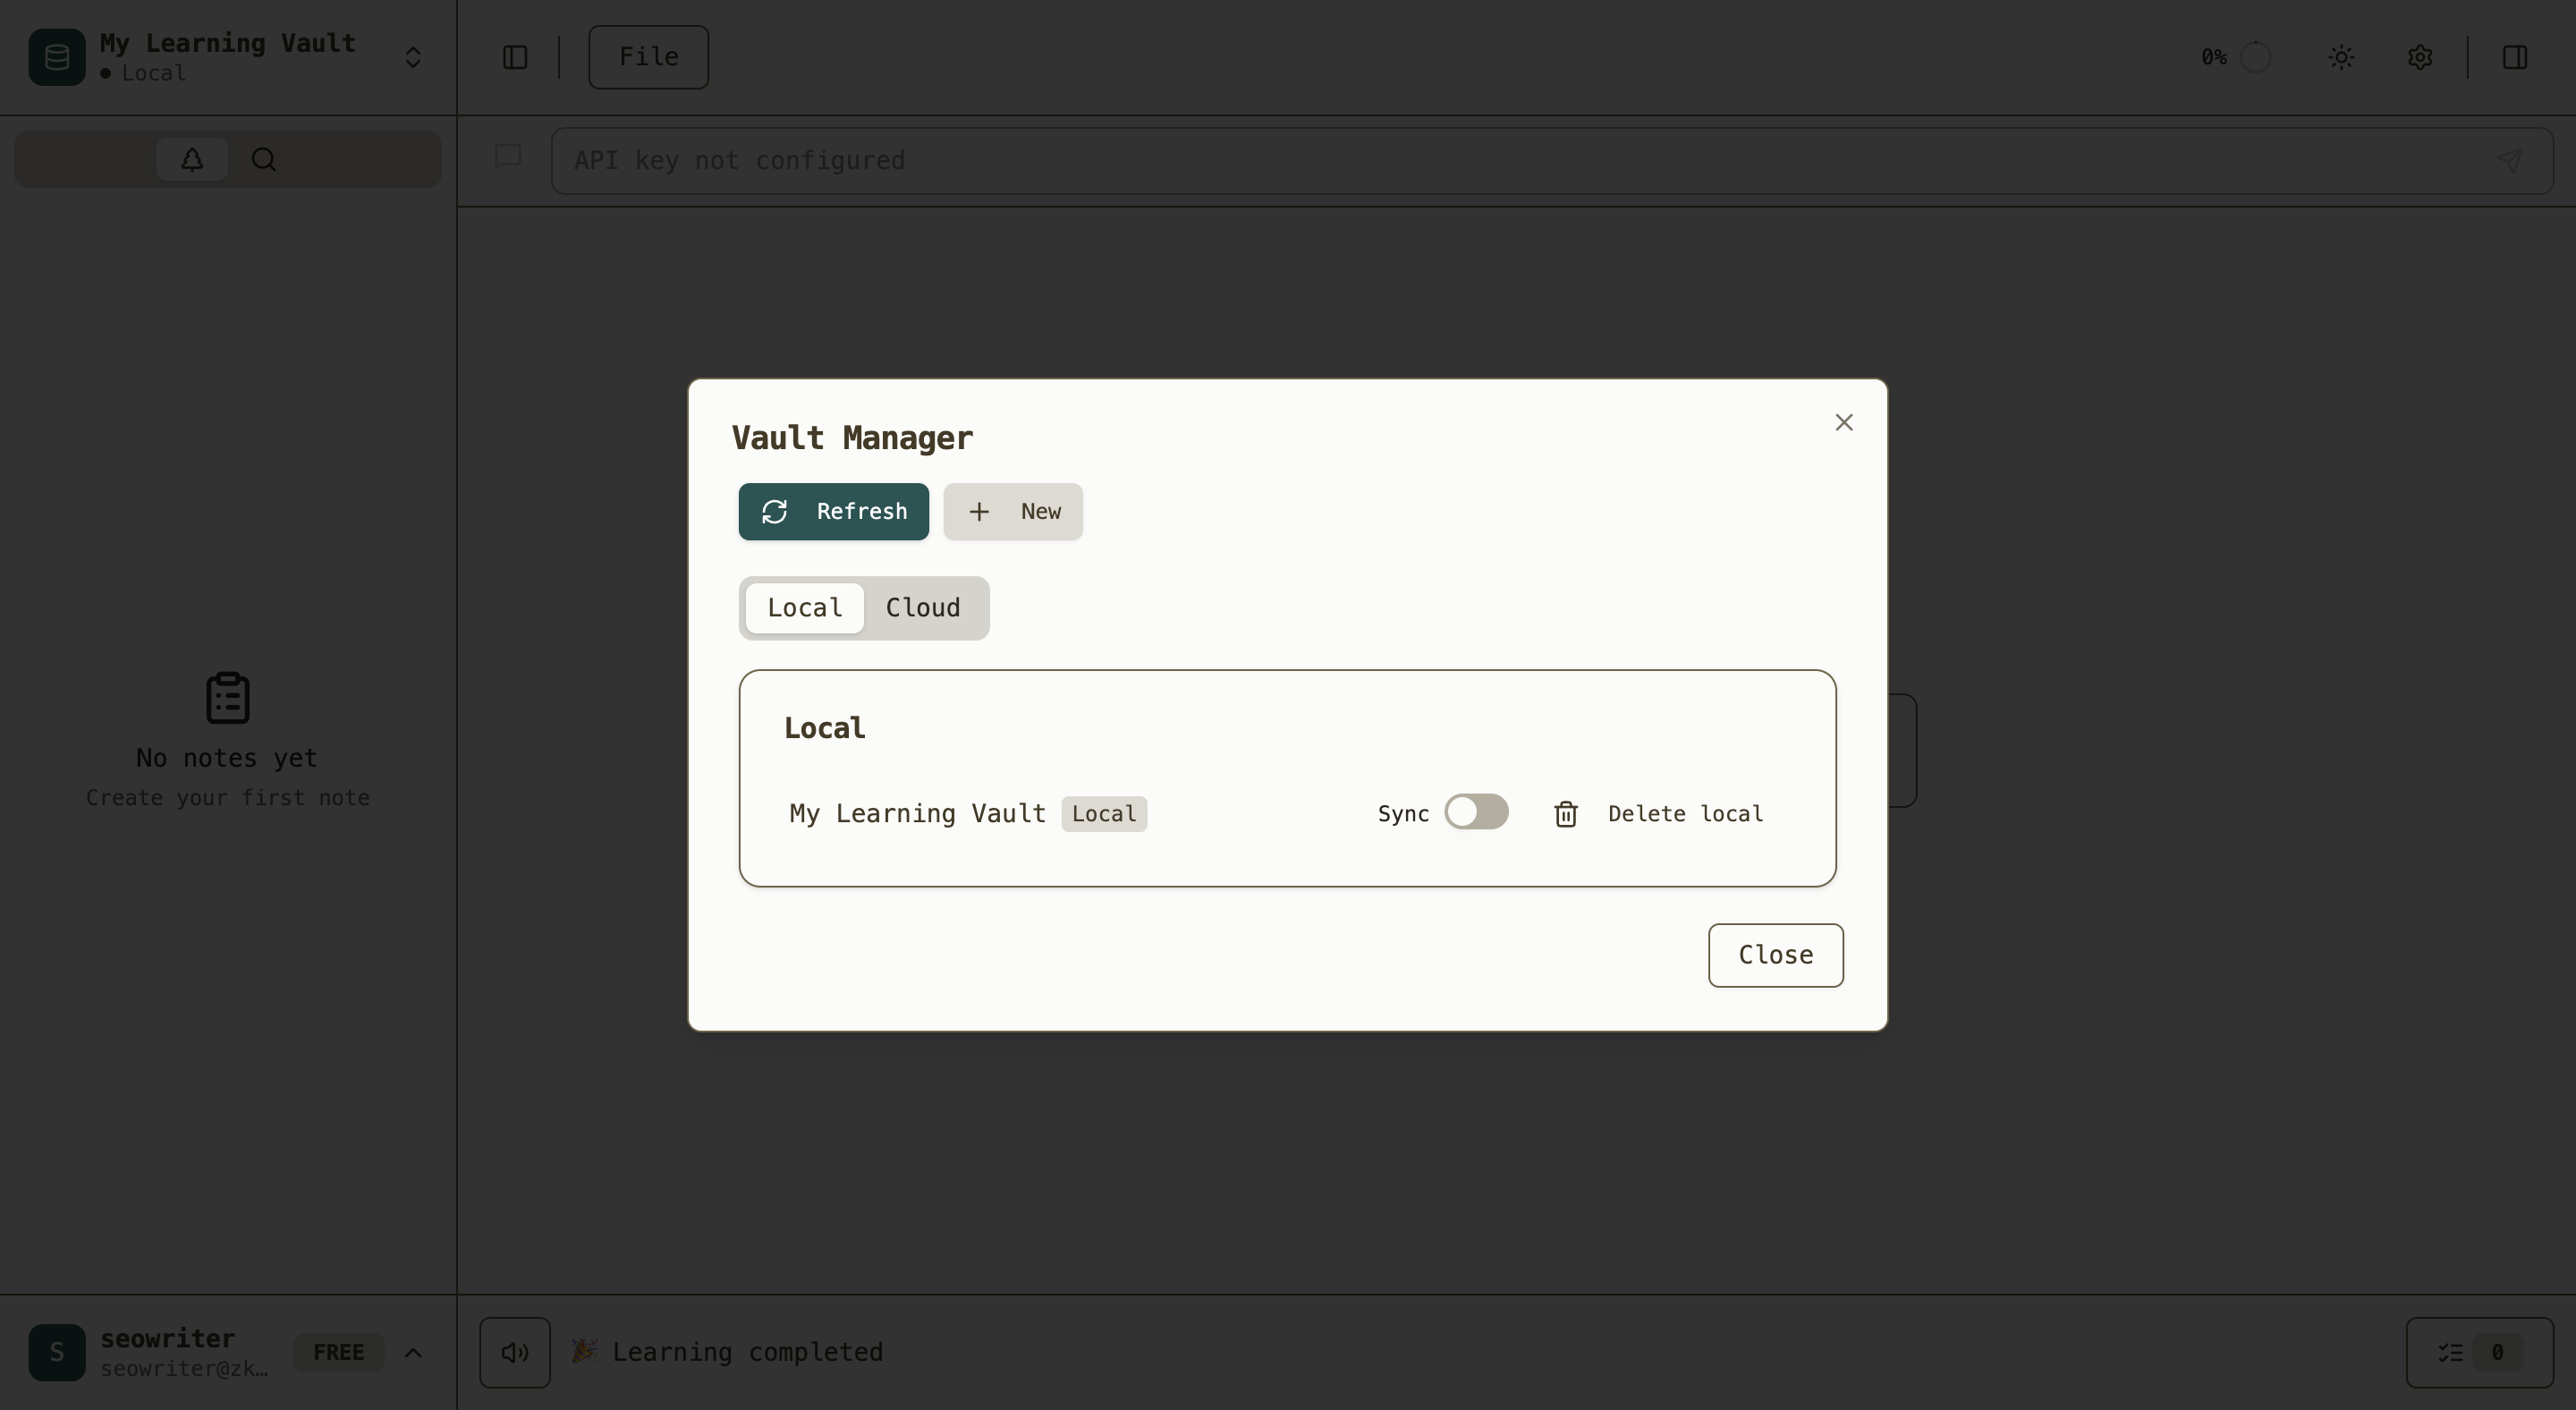This screenshot has width=2576, height=1410.
Task: Click the trash icon for Delete local
Action: [1565, 814]
